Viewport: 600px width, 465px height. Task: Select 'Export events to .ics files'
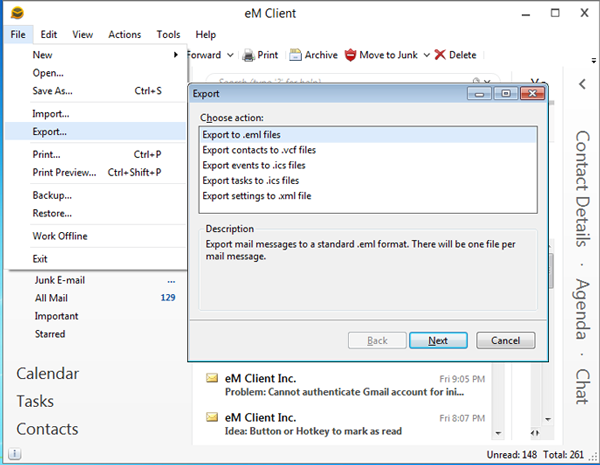[368, 165]
